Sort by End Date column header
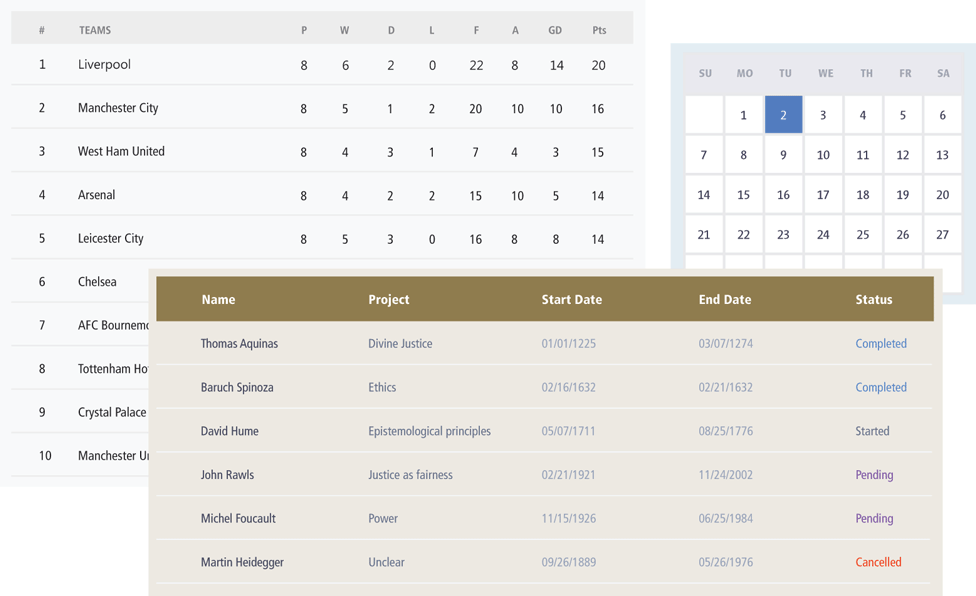This screenshot has height=596, width=976. [x=725, y=299]
